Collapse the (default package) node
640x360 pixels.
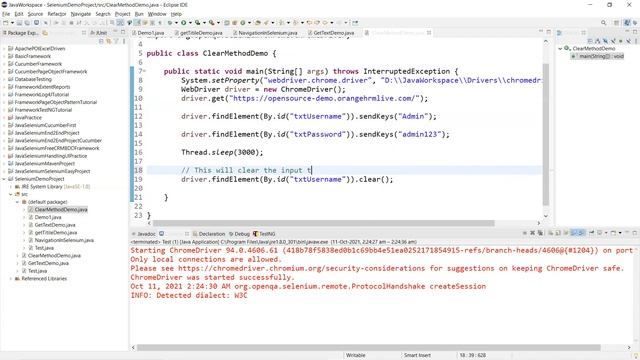18,202
